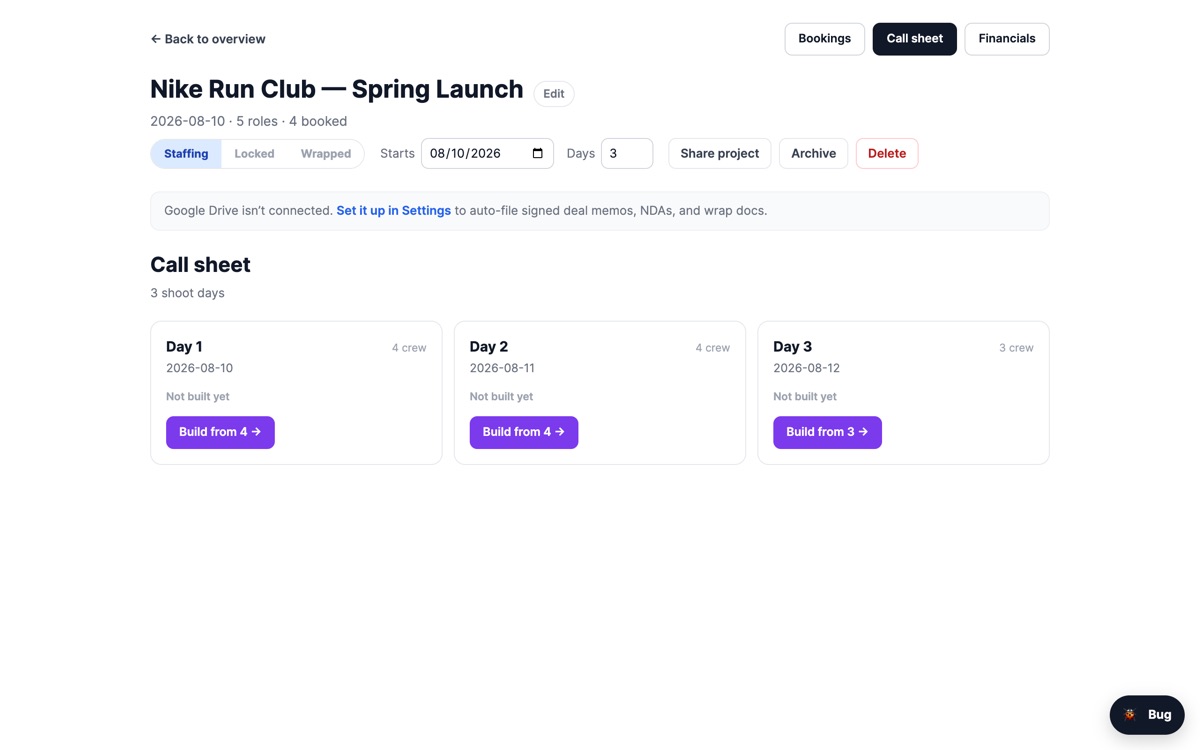Open the Financials tab
This screenshot has height=750, width=1200.
pyautogui.click(x=1006, y=39)
